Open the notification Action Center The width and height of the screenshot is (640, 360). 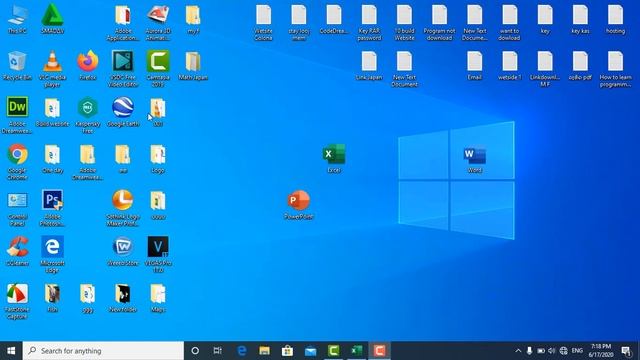pos(626,351)
